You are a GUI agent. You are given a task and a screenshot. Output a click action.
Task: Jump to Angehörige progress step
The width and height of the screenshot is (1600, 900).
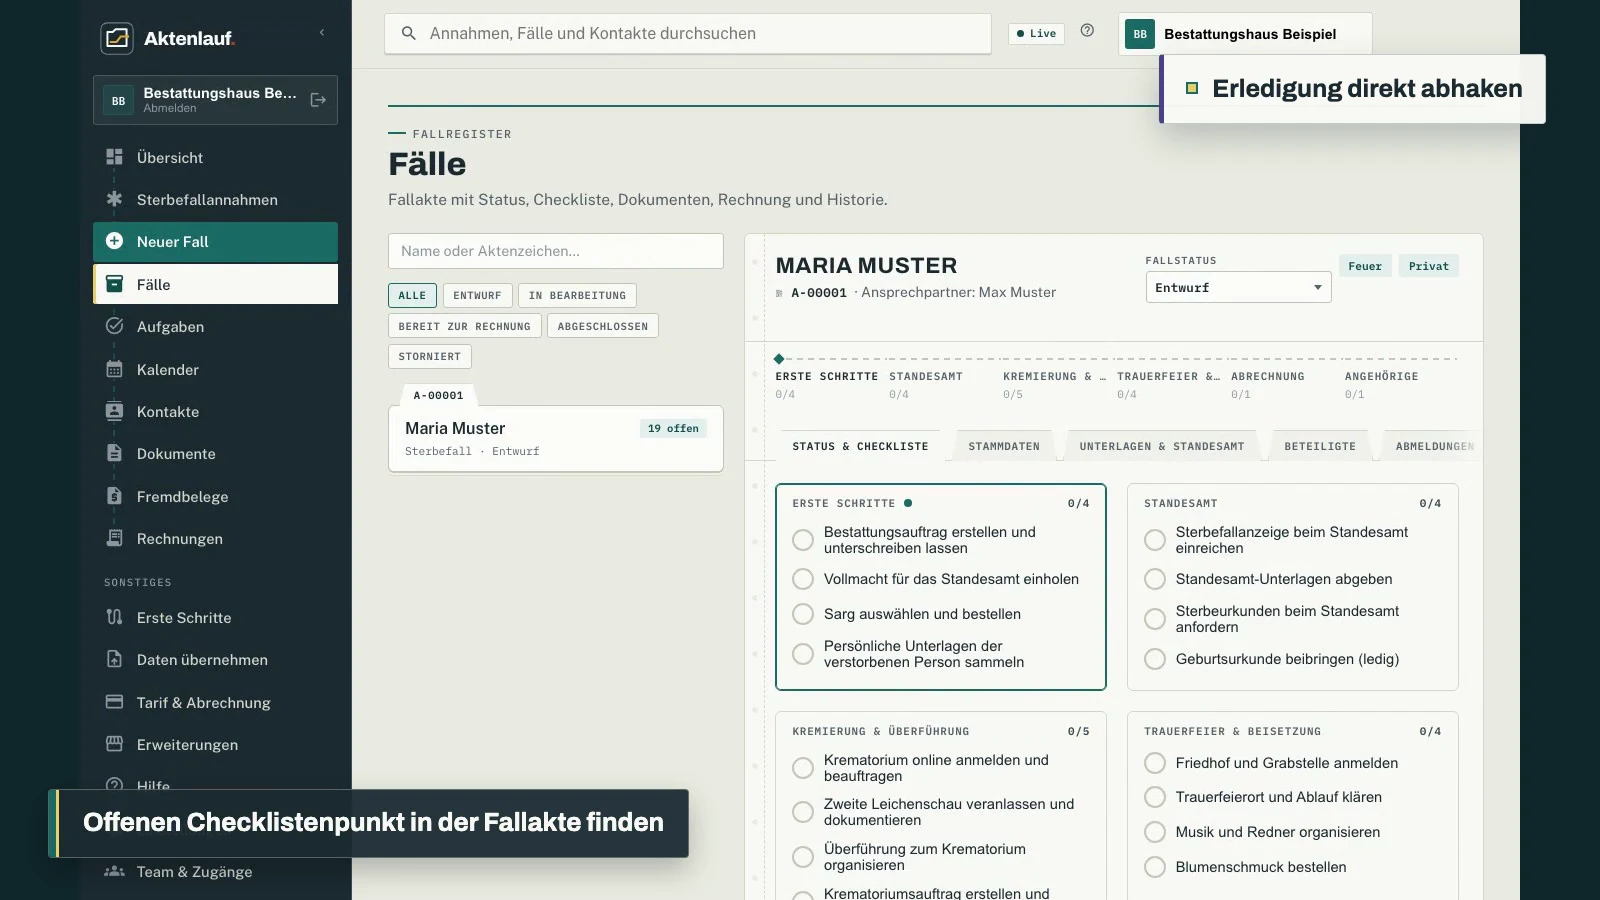coord(1382,384)
